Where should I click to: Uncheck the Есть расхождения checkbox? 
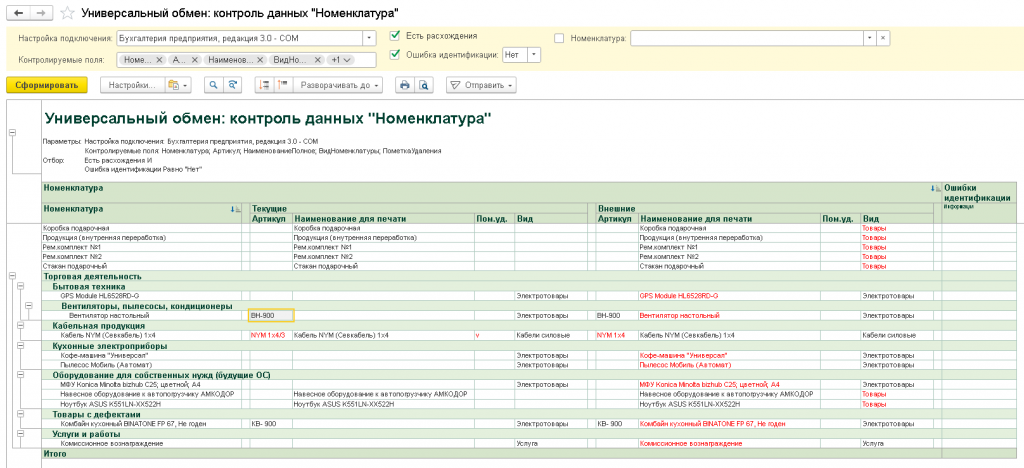394,36
